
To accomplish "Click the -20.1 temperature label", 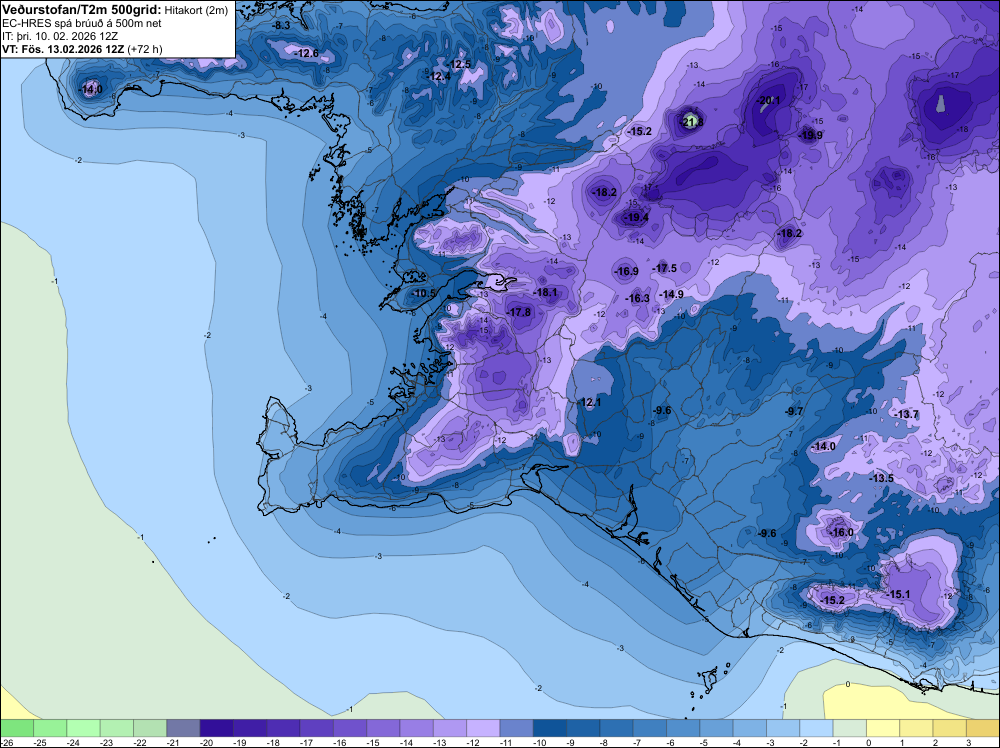I will tap(768, 100).
